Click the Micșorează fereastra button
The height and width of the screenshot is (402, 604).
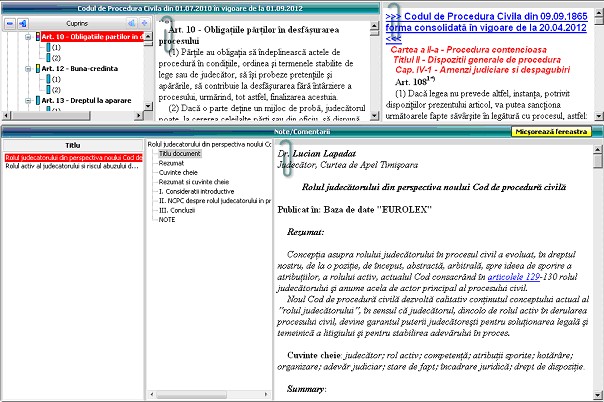tap(551, 132)
